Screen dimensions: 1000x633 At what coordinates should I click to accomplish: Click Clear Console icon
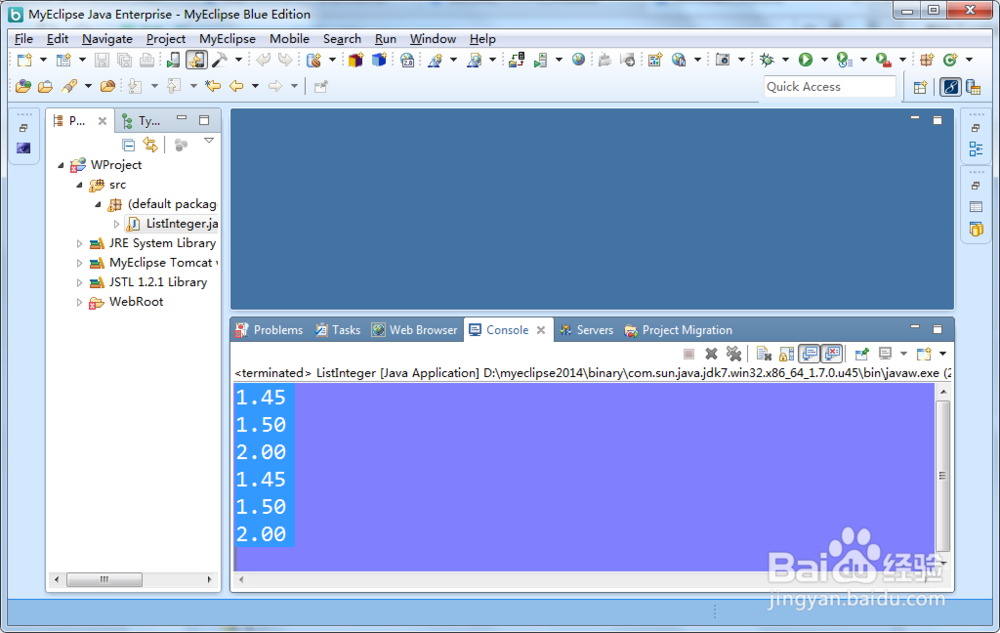click(x=763, y=353)
